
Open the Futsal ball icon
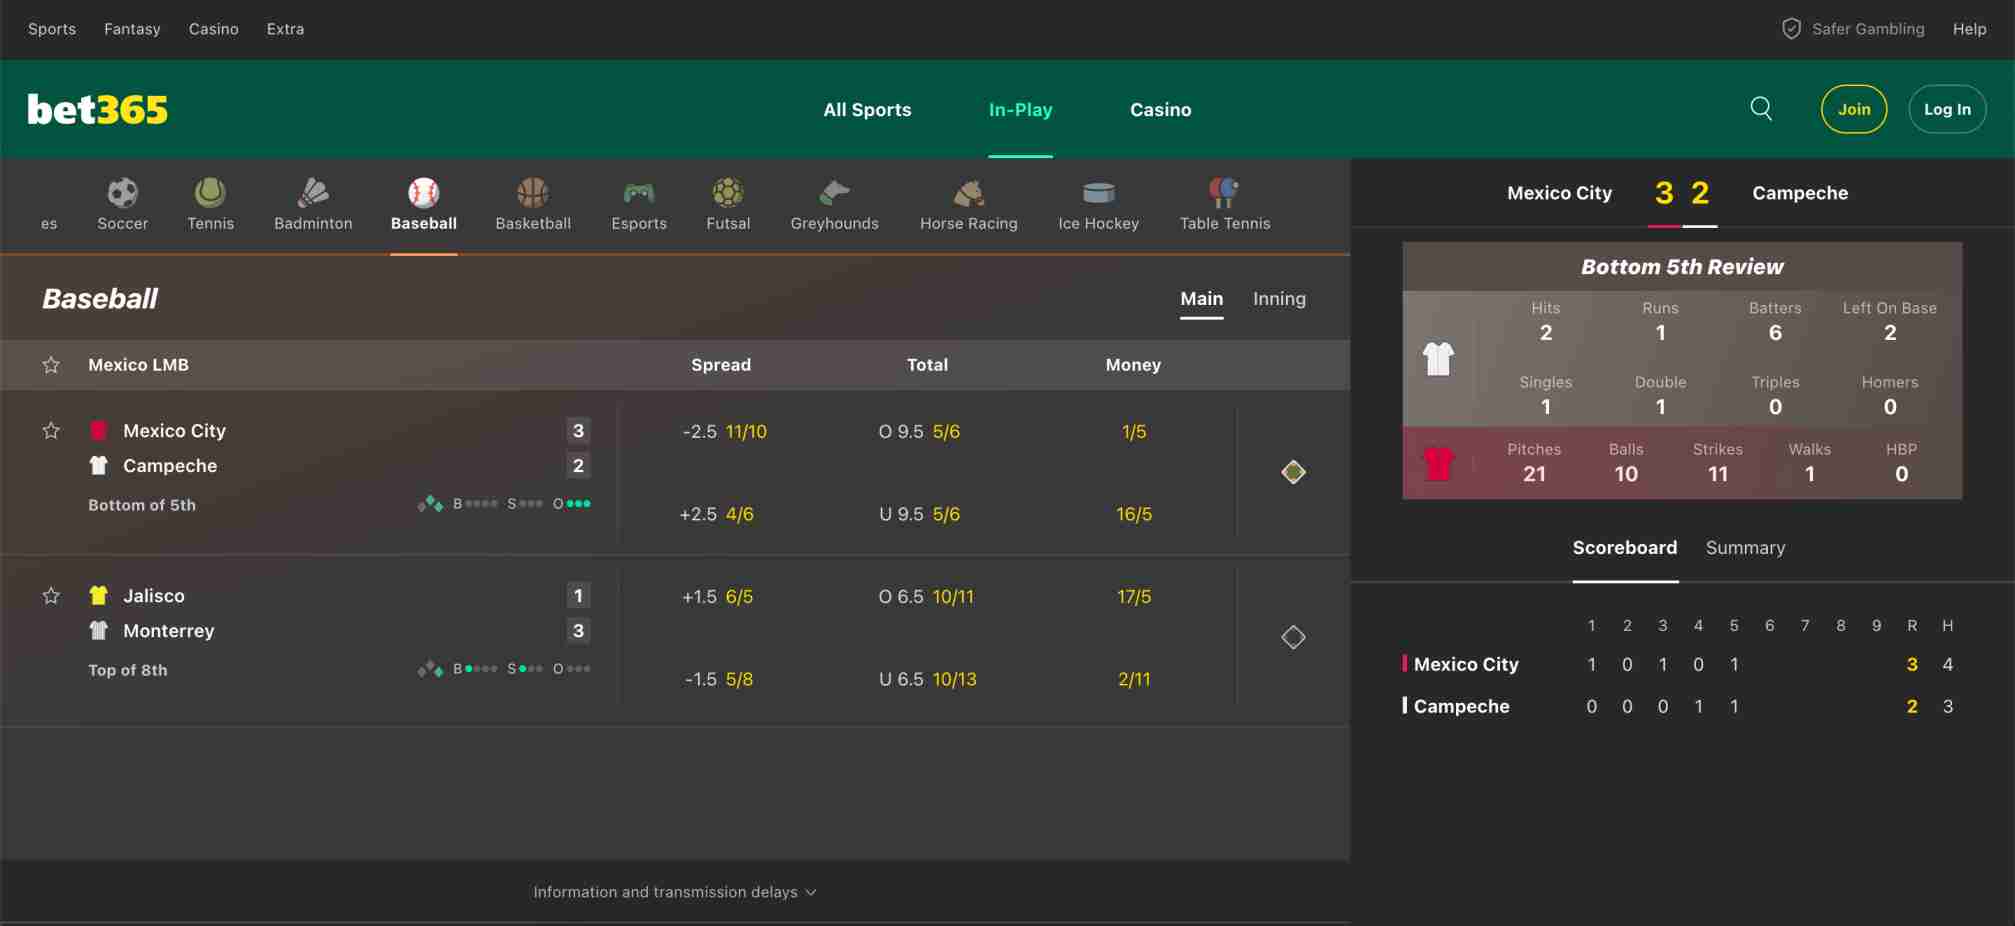(728, 192)
